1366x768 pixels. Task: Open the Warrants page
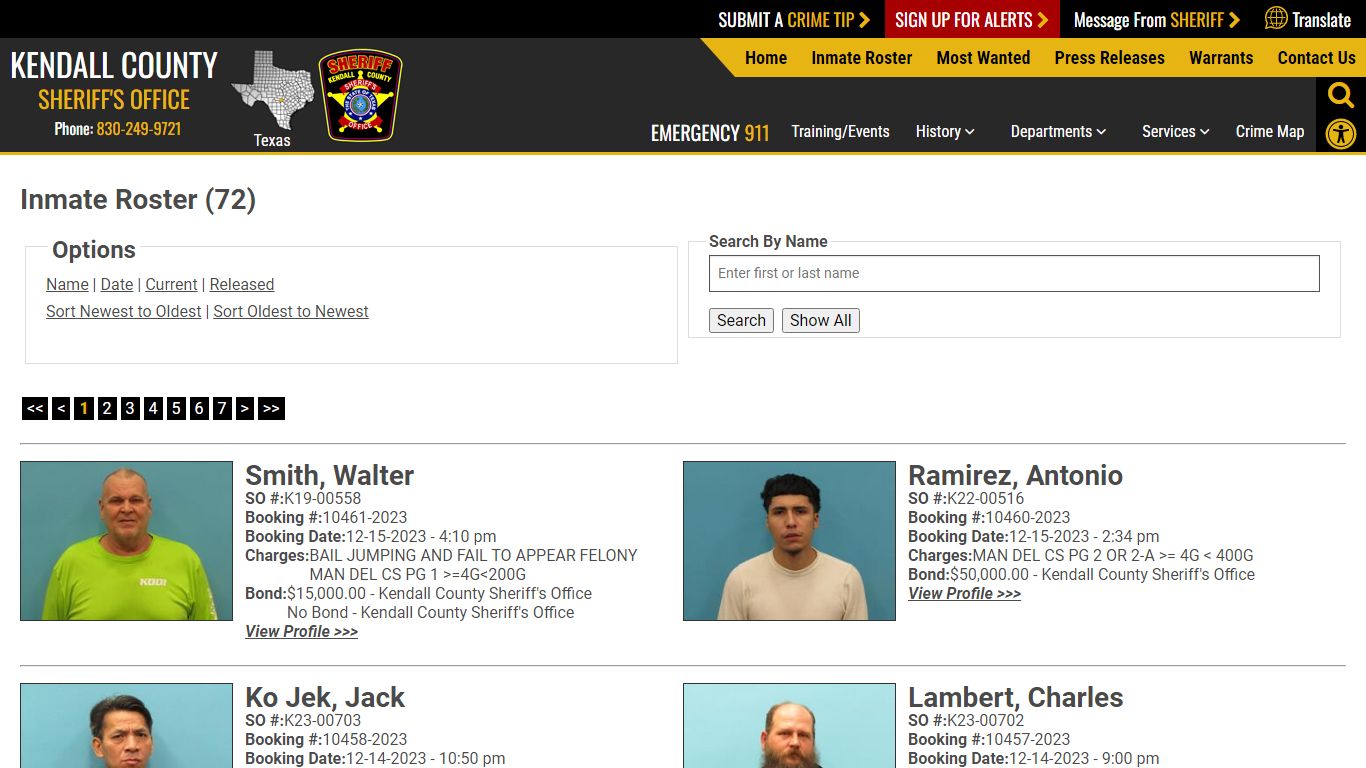point(1221,58)
